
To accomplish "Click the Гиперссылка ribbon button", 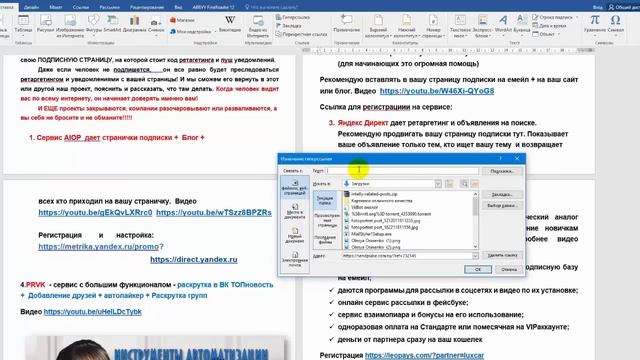I will coord(293,17).
